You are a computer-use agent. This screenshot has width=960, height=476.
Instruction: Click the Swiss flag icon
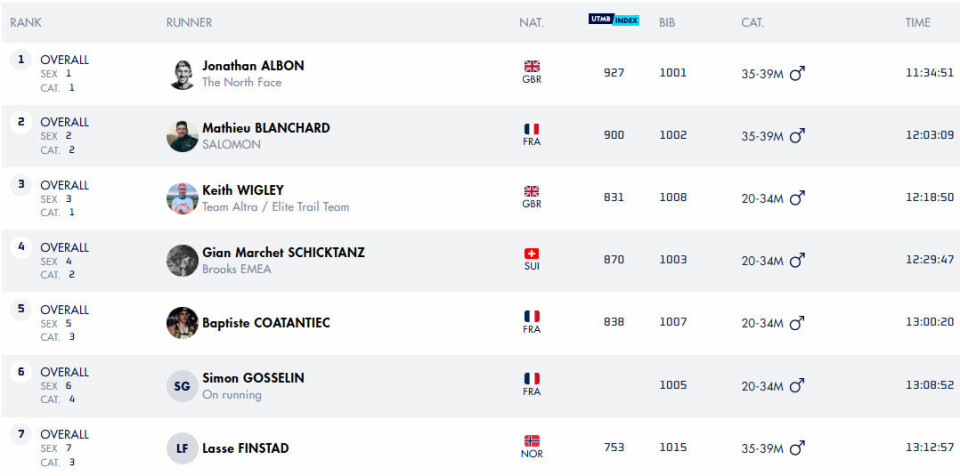pos(532,254)
